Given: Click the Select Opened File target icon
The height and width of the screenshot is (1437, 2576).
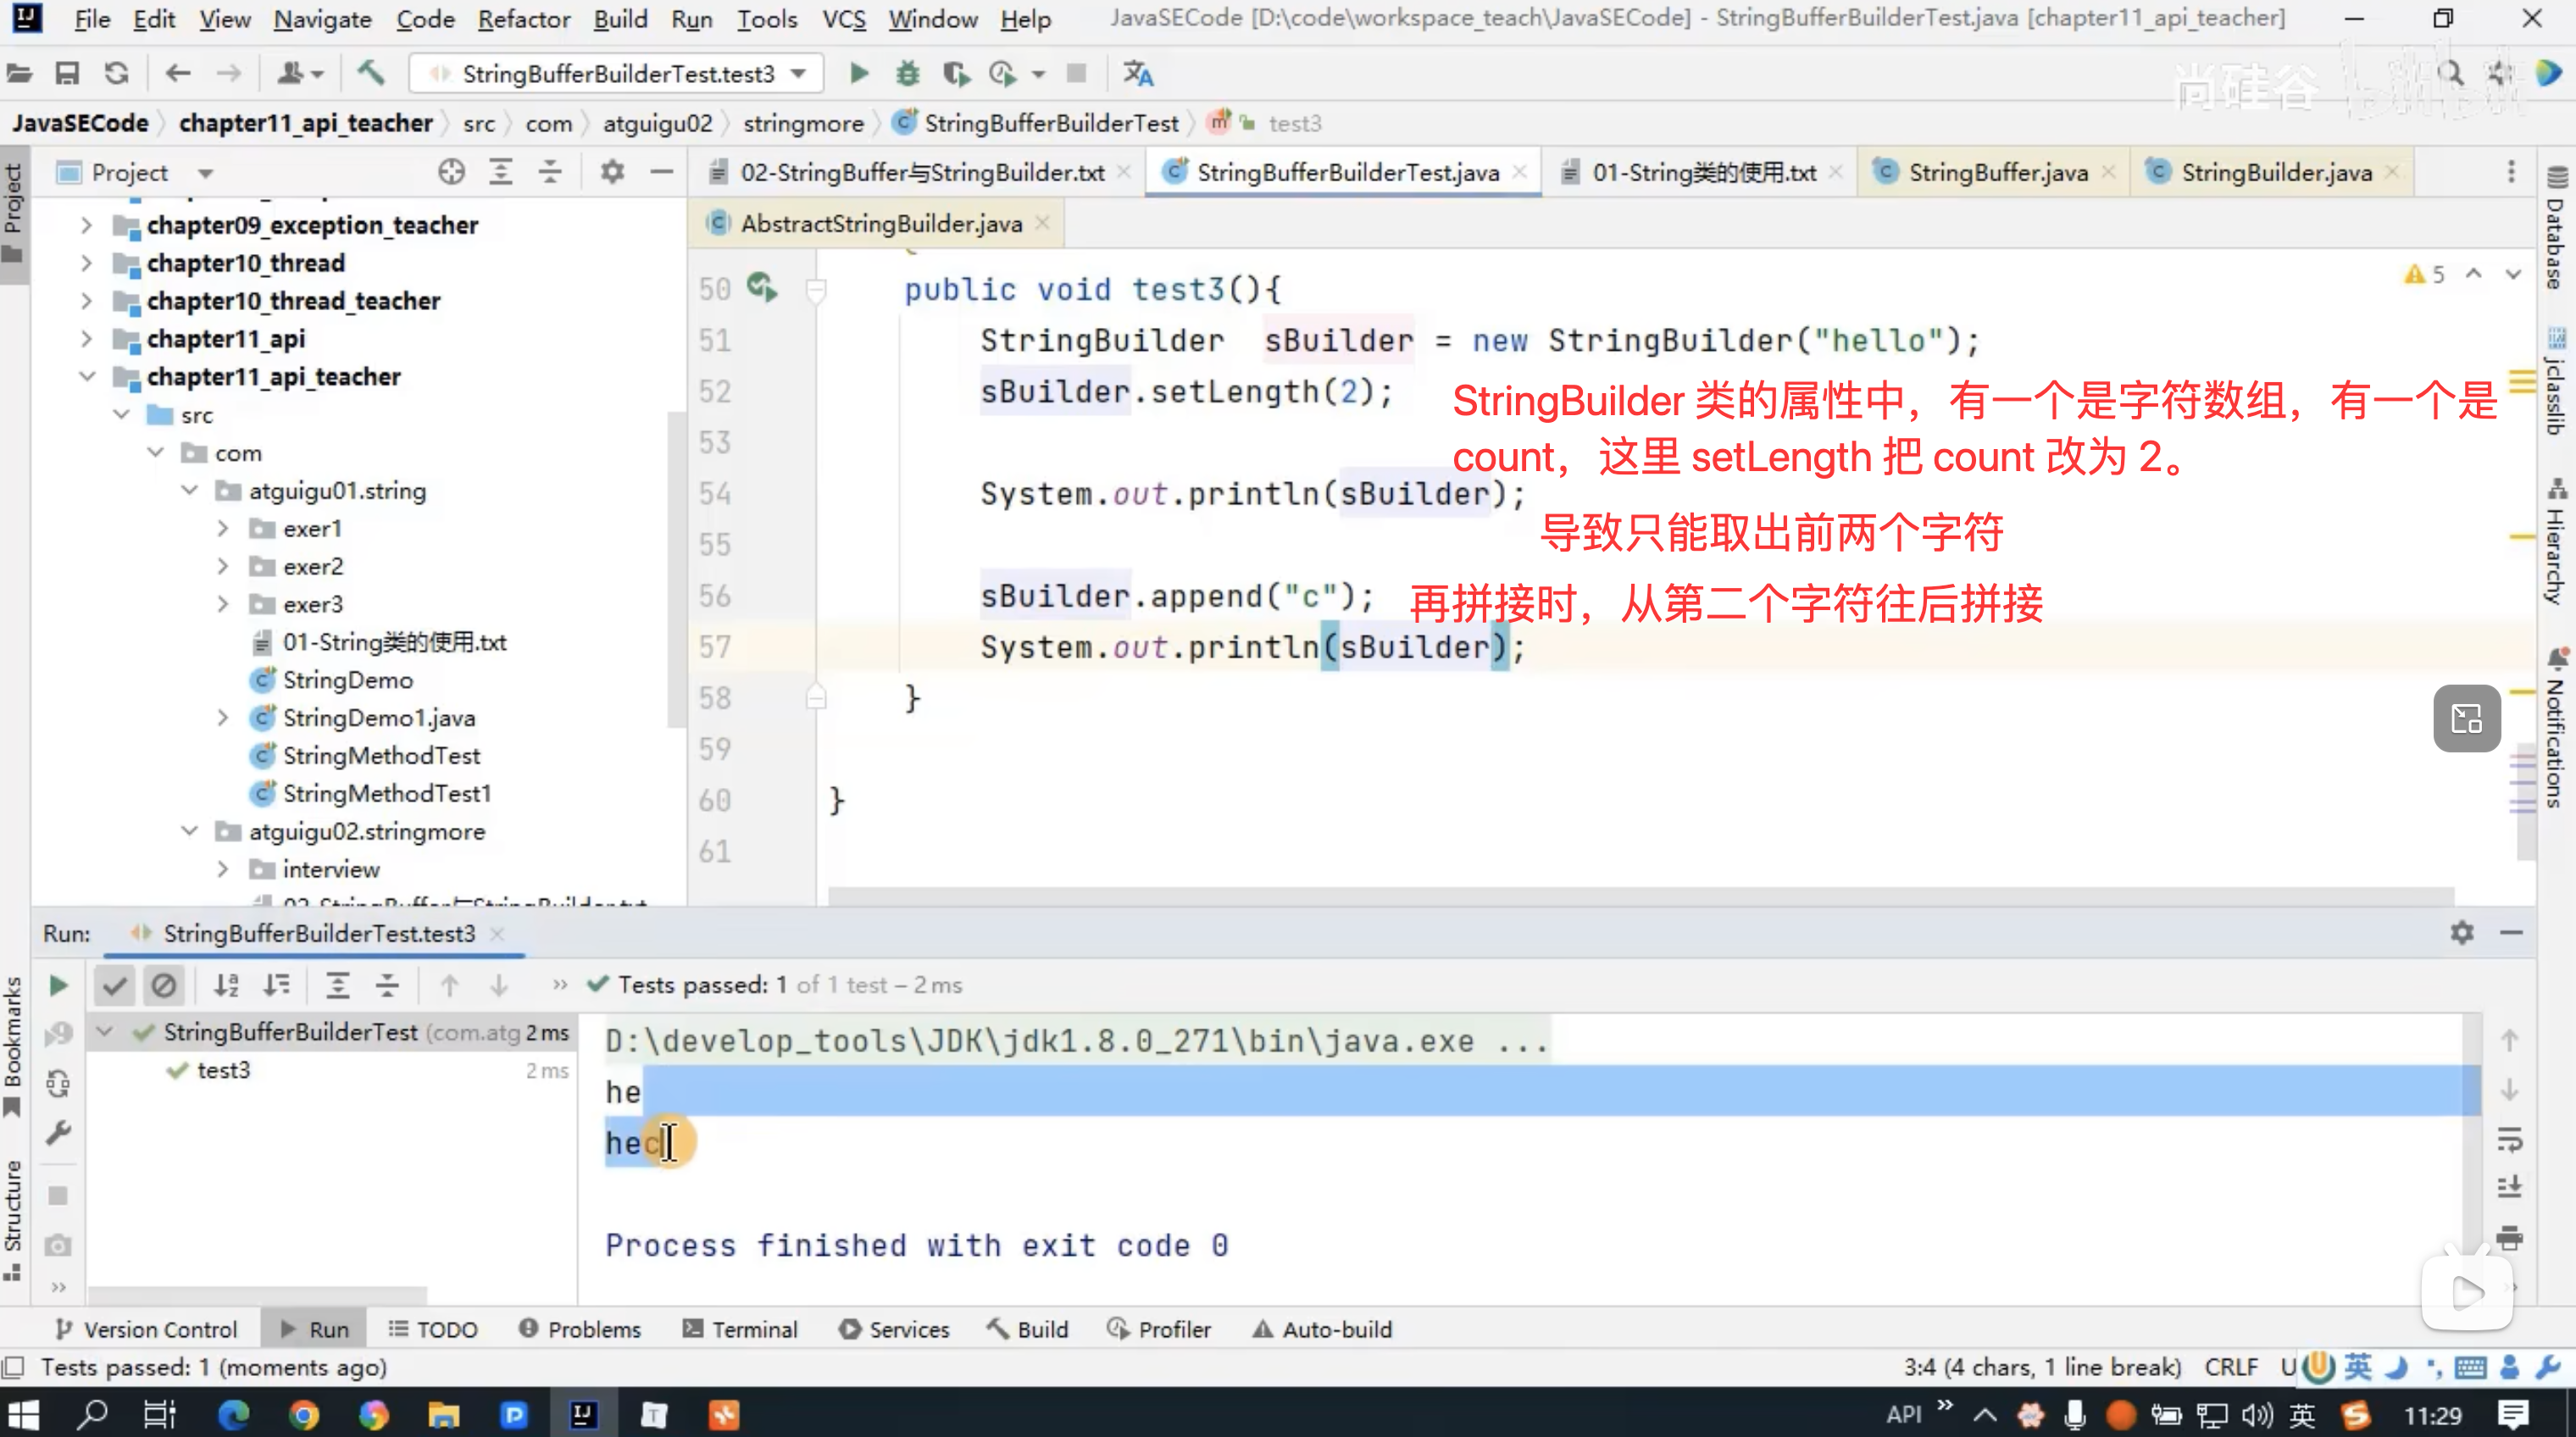Looking at the screenshot, I should click(451, 172).
